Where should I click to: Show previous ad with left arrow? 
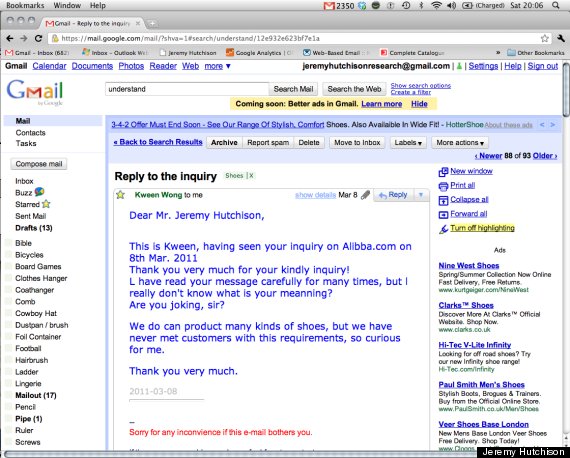click(x=542, y=125)
